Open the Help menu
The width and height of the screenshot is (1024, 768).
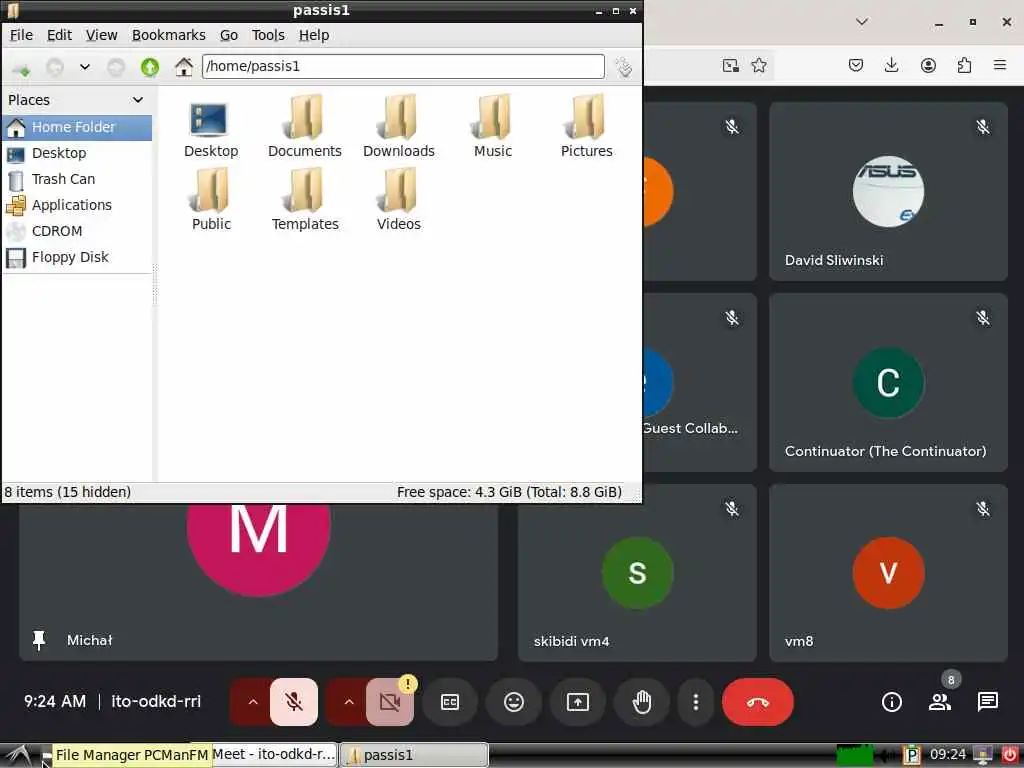(x=314, y=35)
